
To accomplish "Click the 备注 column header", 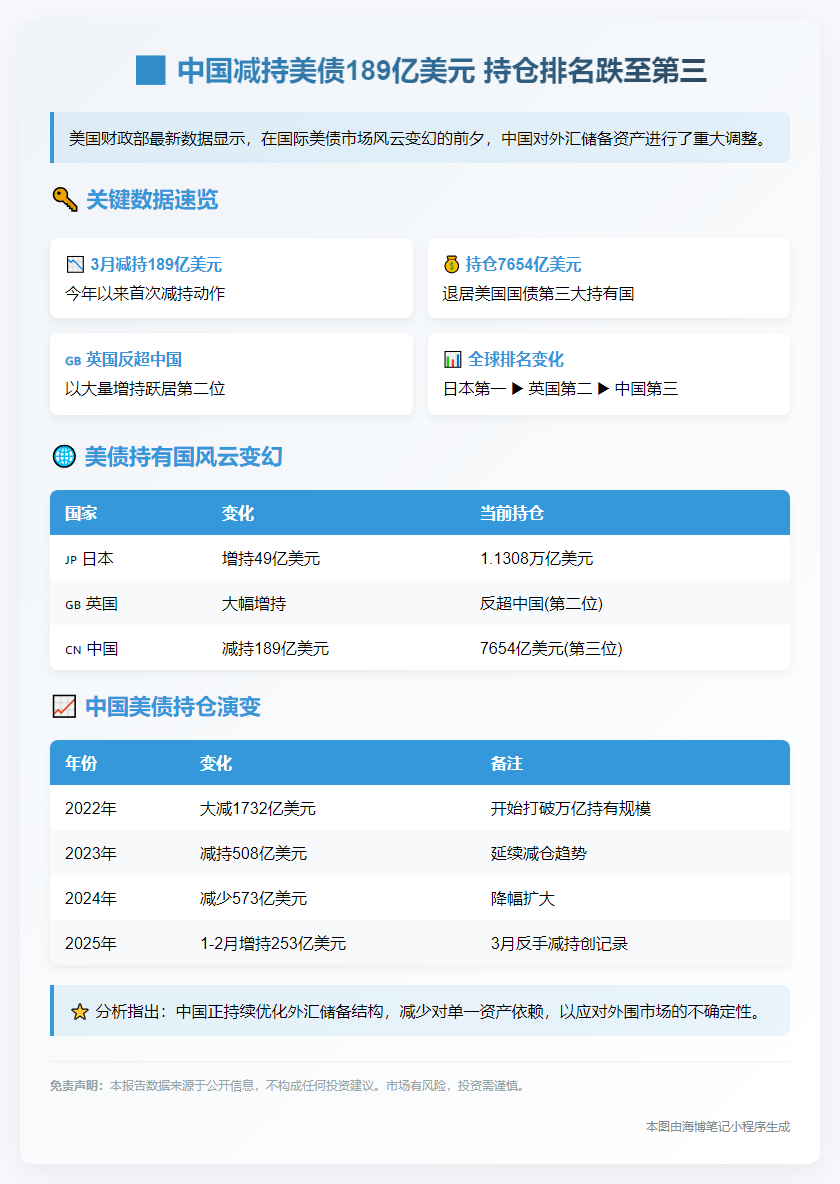I will point(507,763).
